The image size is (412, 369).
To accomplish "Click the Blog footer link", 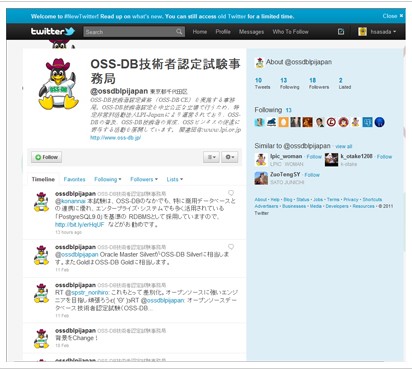I will 288,199.
